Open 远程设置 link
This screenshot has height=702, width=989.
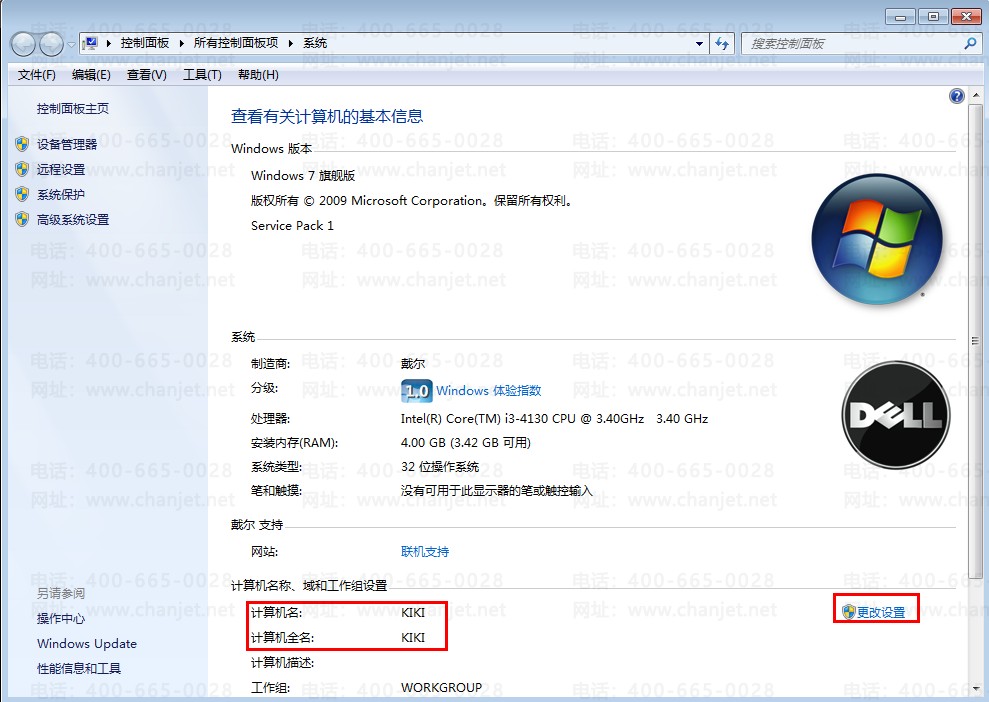click(x=61, y=170)
